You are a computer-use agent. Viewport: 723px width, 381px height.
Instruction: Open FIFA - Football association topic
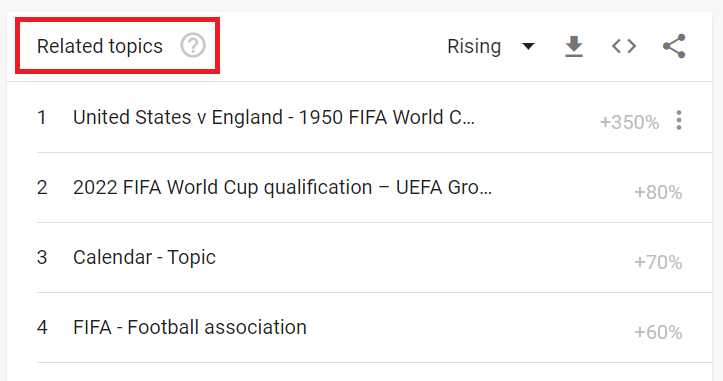(190, 327)
